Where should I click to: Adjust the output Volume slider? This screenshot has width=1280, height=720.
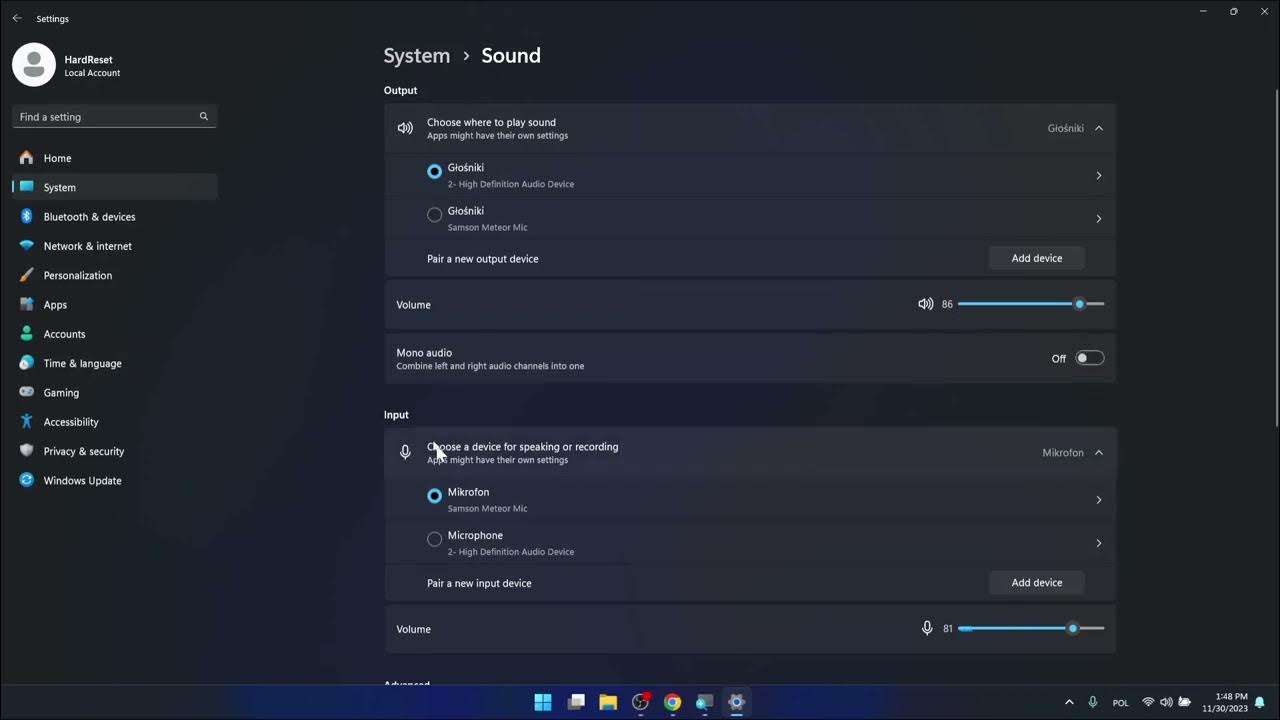[x=1078, y=304]
